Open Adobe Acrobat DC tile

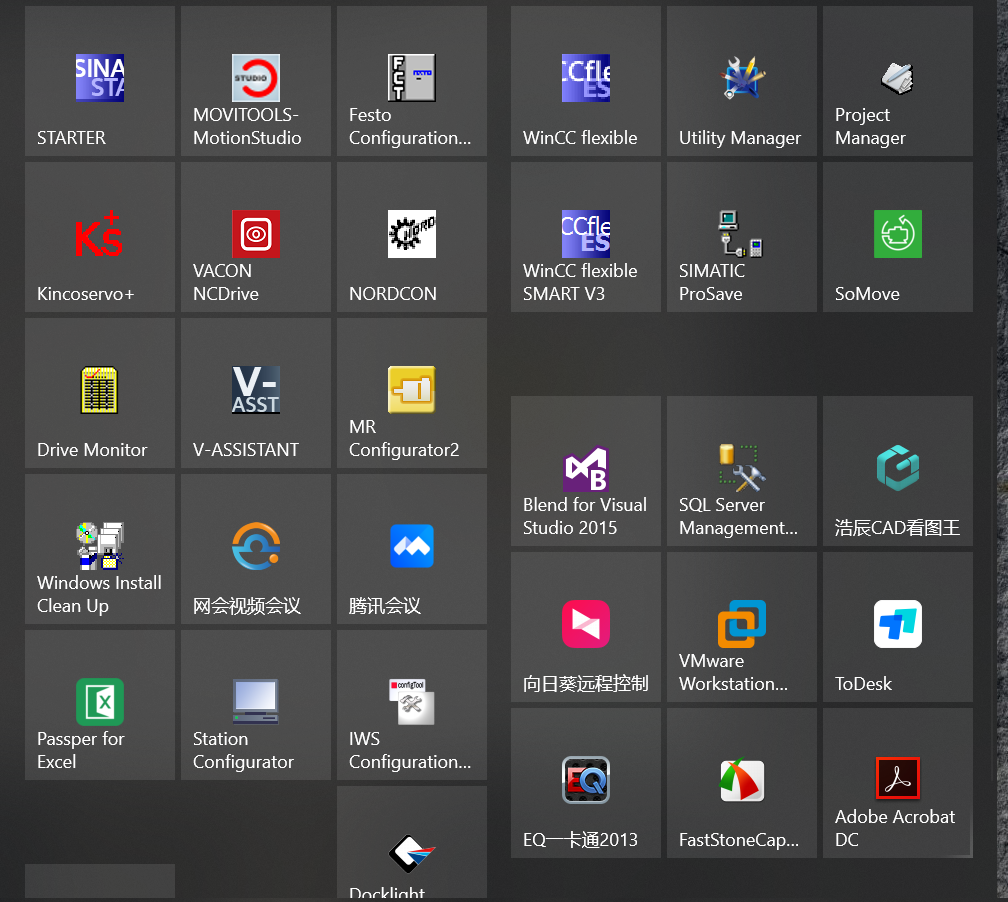(898, 783)
